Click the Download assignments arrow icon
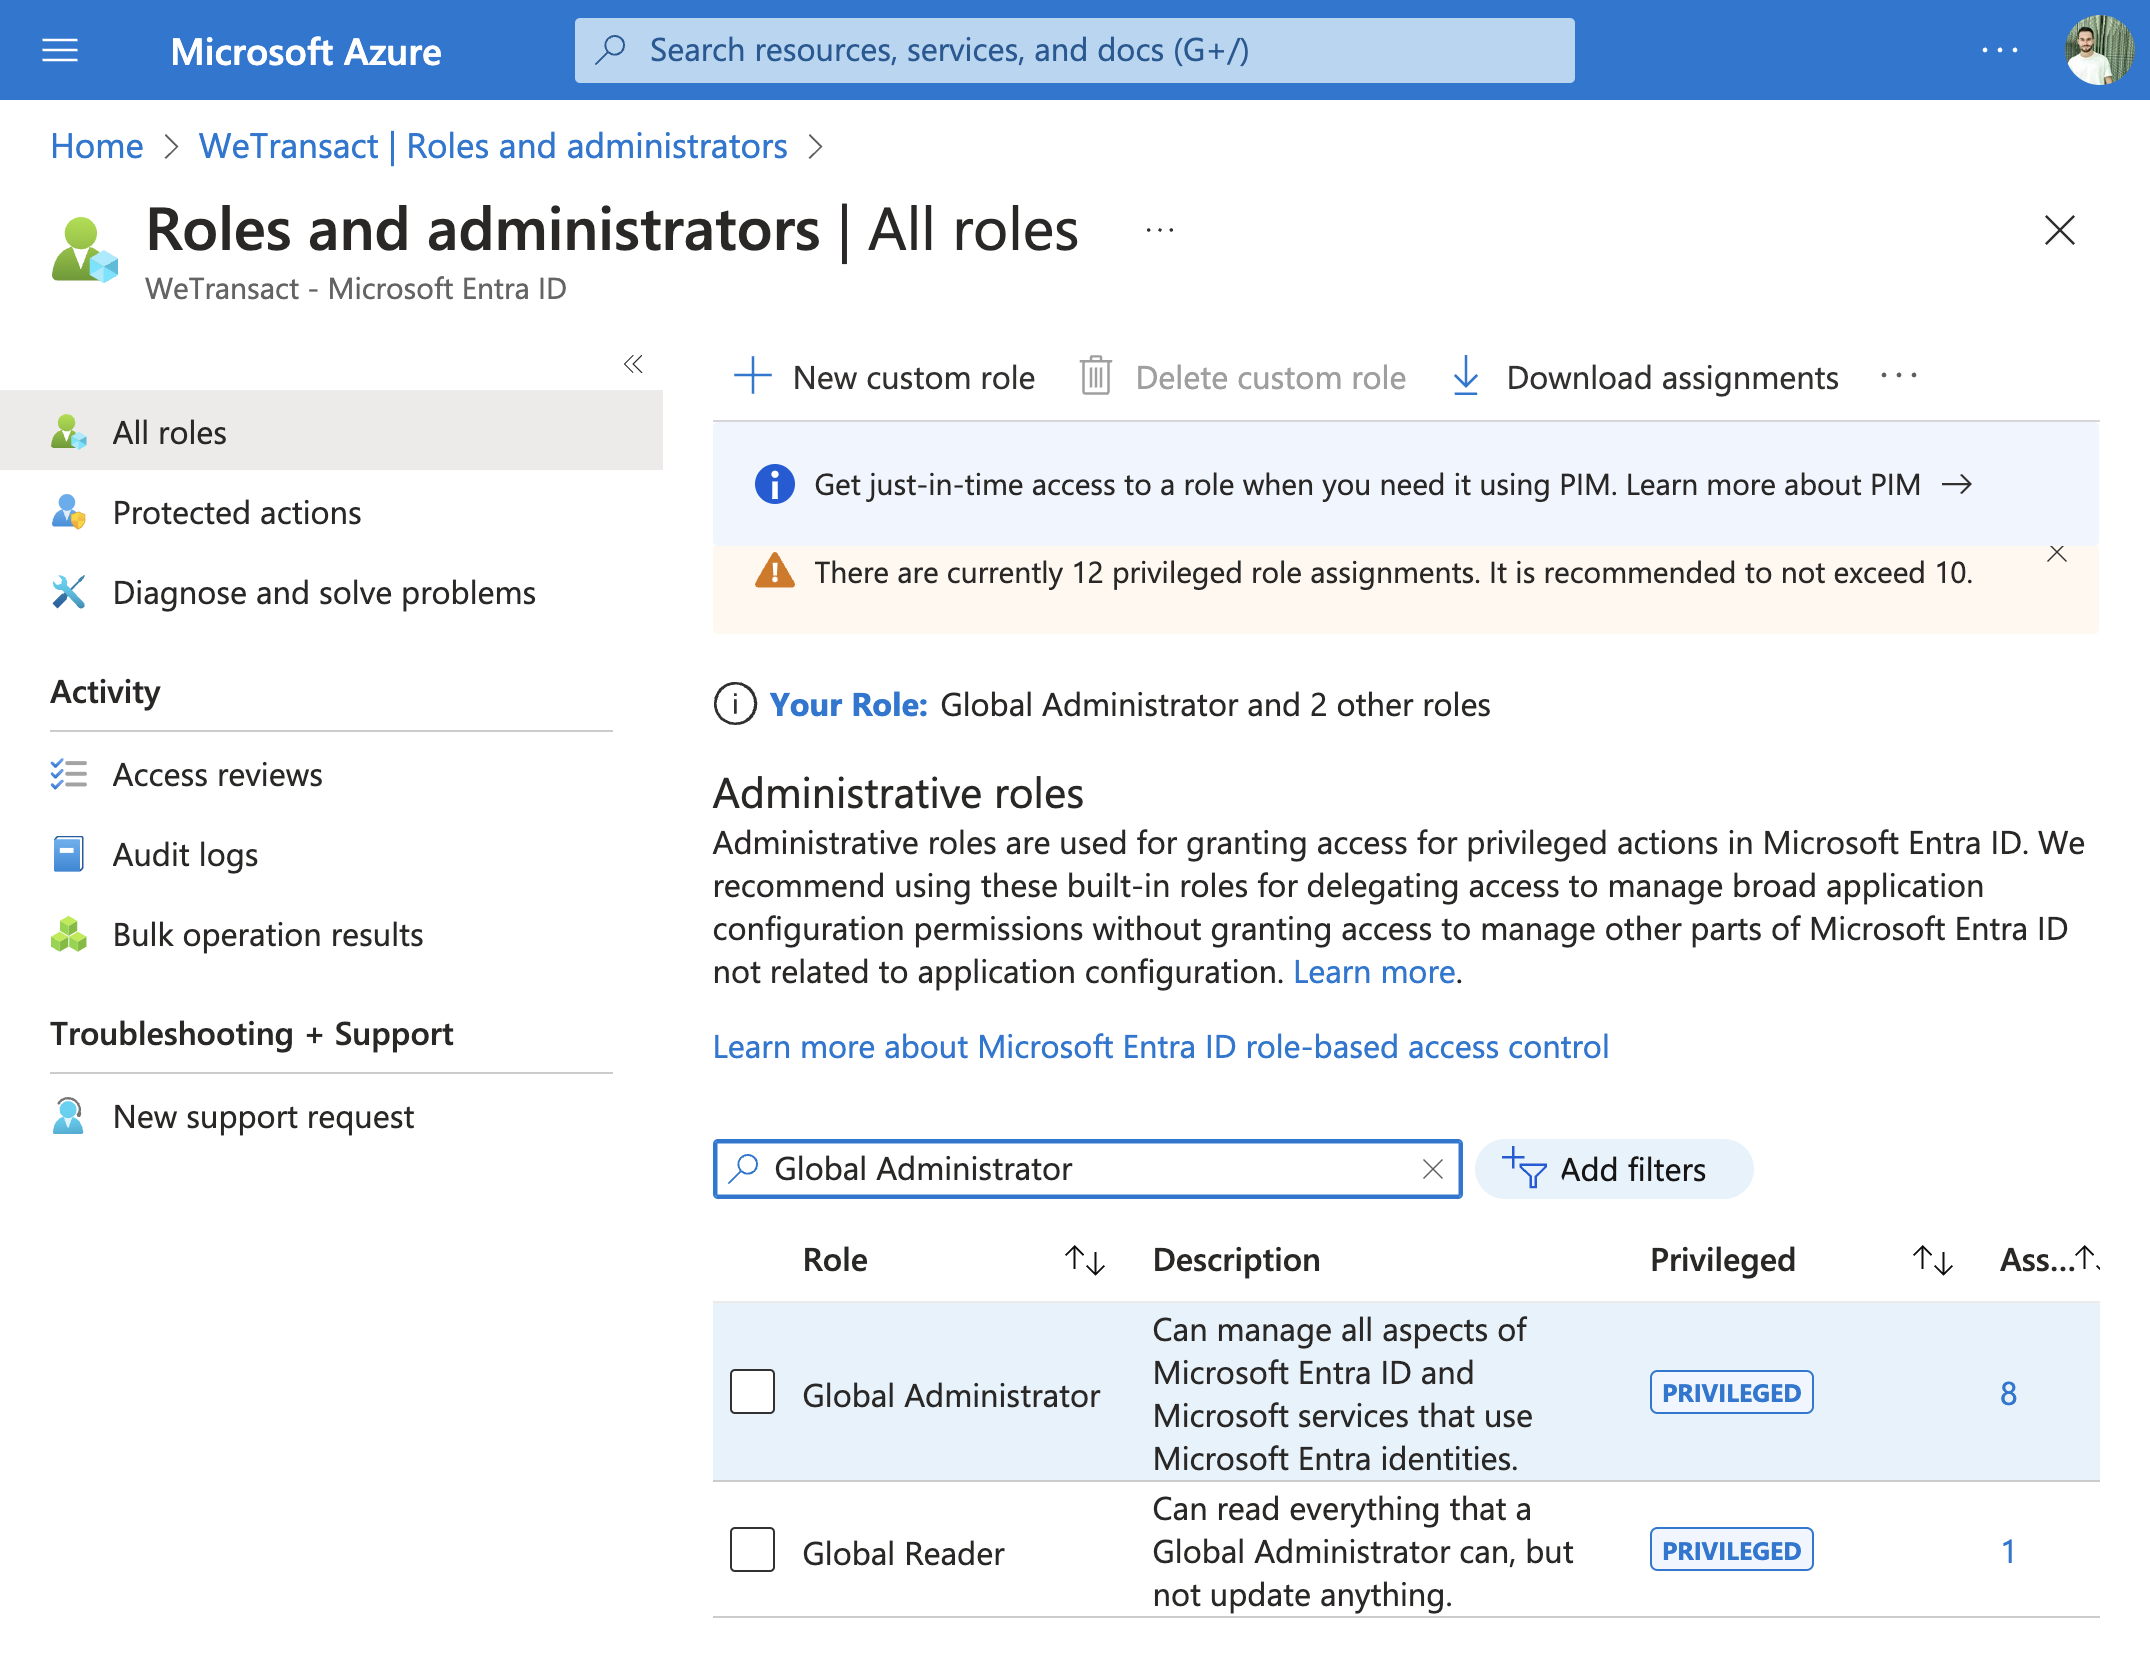2150x1664 pixels. click(x=1465, y=377)
